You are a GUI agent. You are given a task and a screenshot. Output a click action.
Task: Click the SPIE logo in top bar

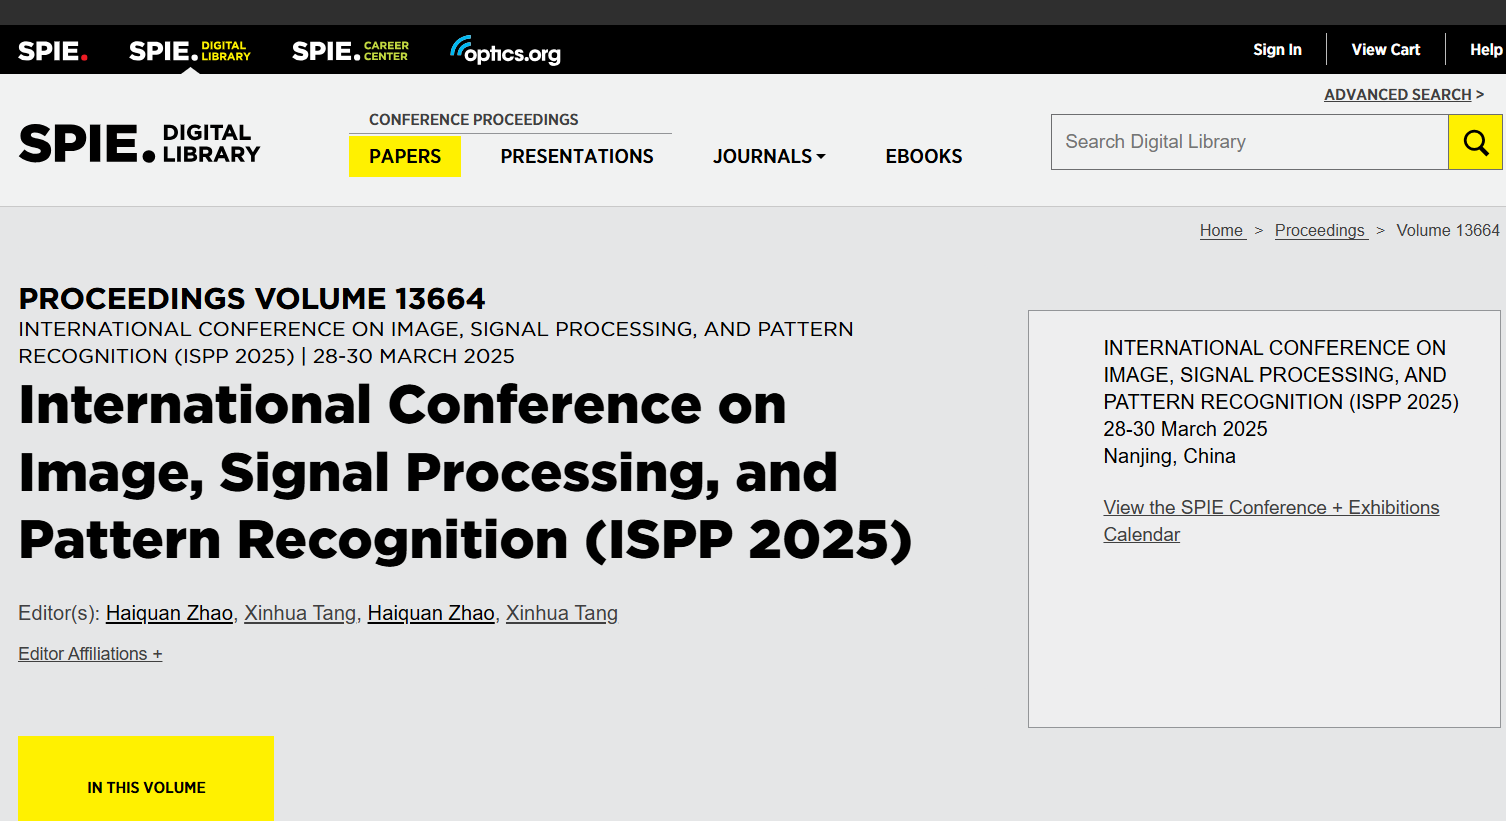pos(53,51)
